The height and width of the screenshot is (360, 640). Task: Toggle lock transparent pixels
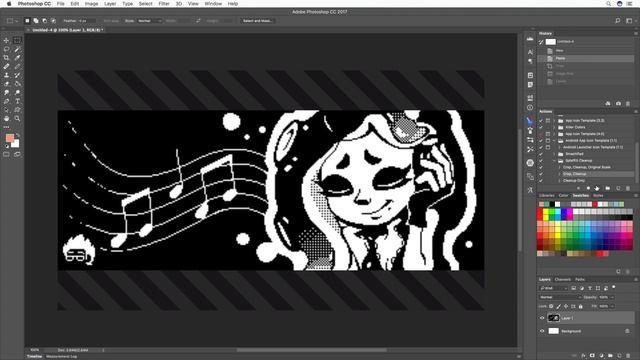point(551,306)
